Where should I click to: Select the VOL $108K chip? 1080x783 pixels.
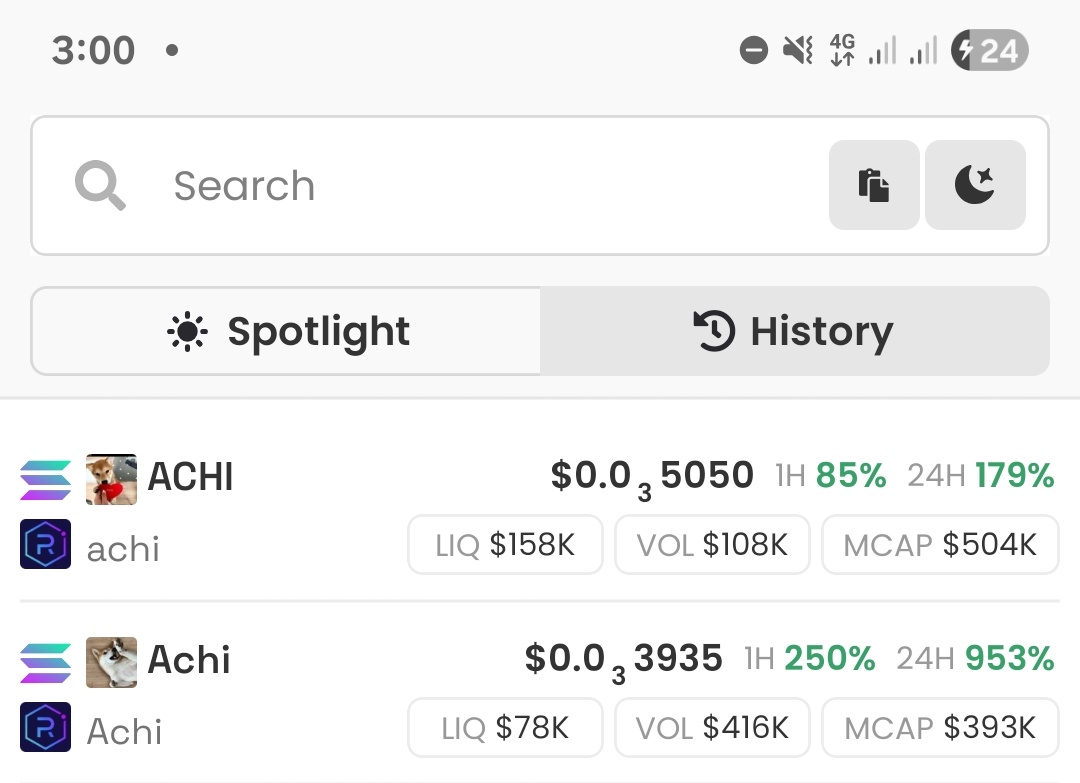click(x=712, y=545)
